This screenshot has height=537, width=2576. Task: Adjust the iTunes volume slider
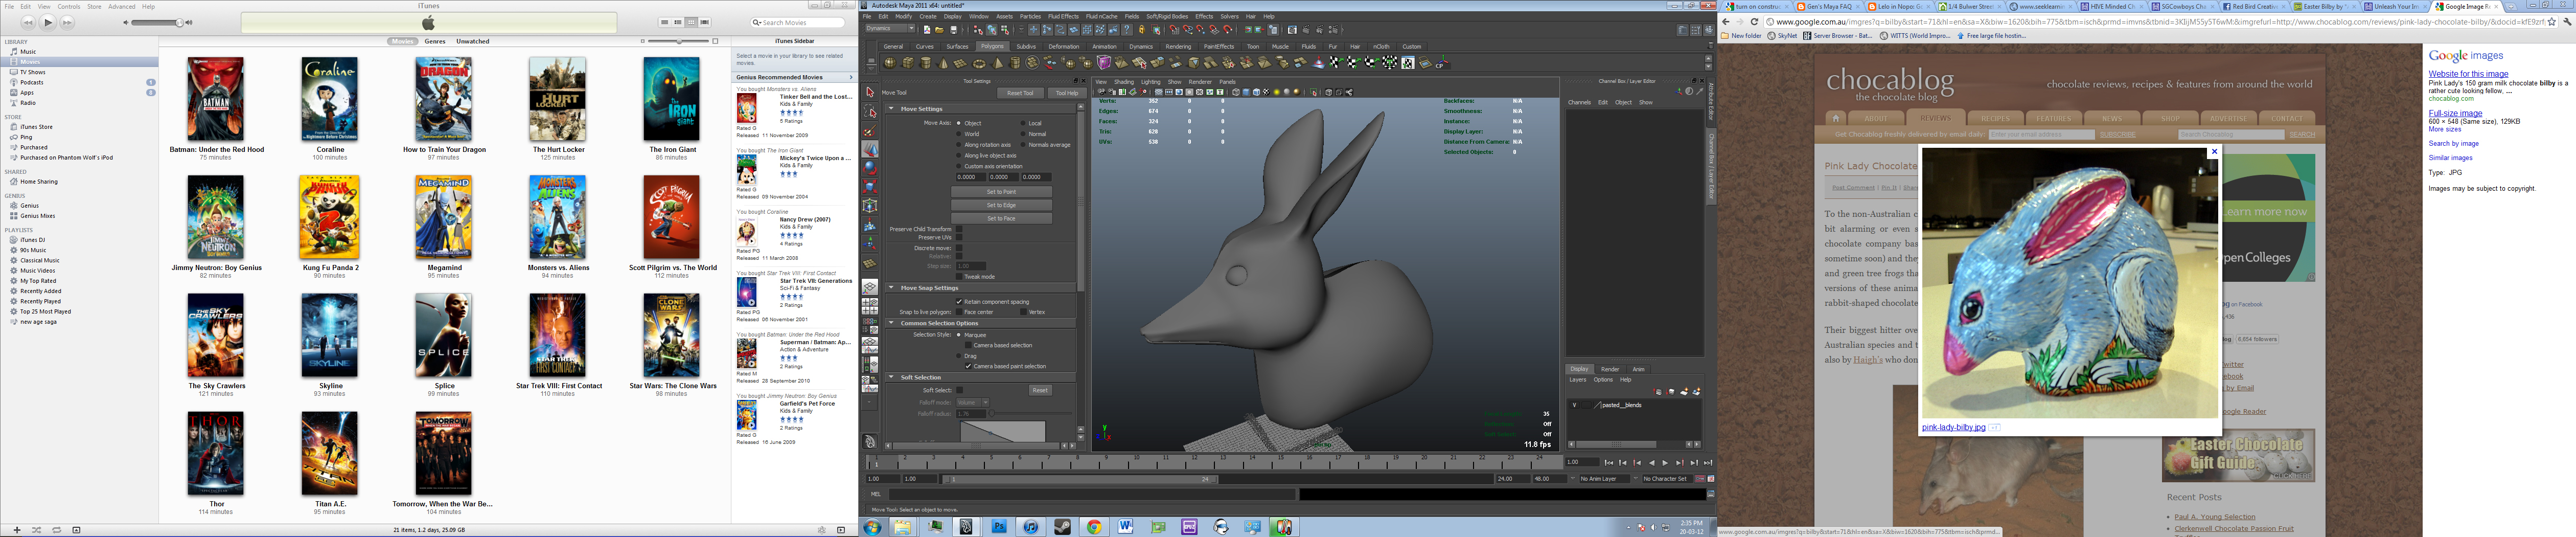click(x=157, y=22)
